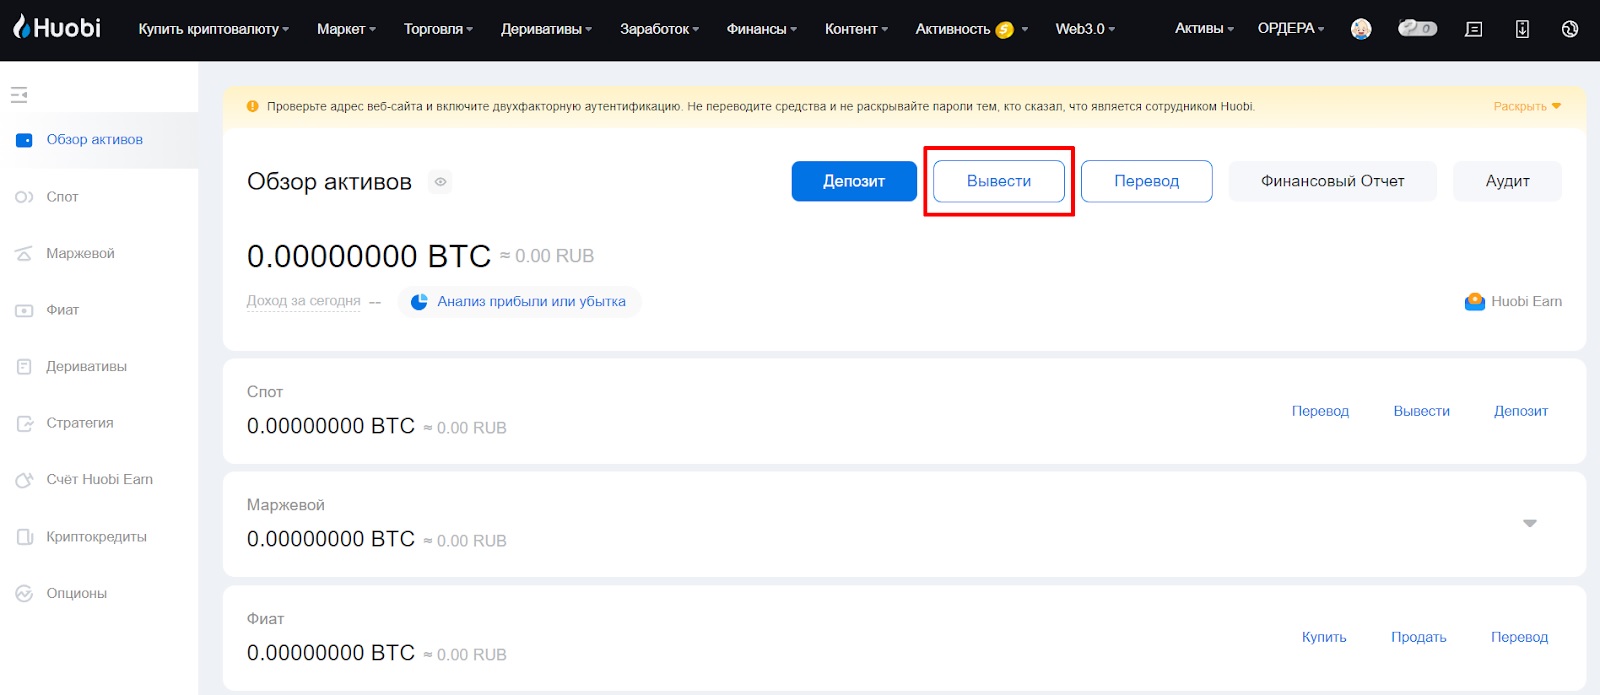Open the Web3.0 dropdown
This screenshot has height=695, width=1600.
point(1085,29)
